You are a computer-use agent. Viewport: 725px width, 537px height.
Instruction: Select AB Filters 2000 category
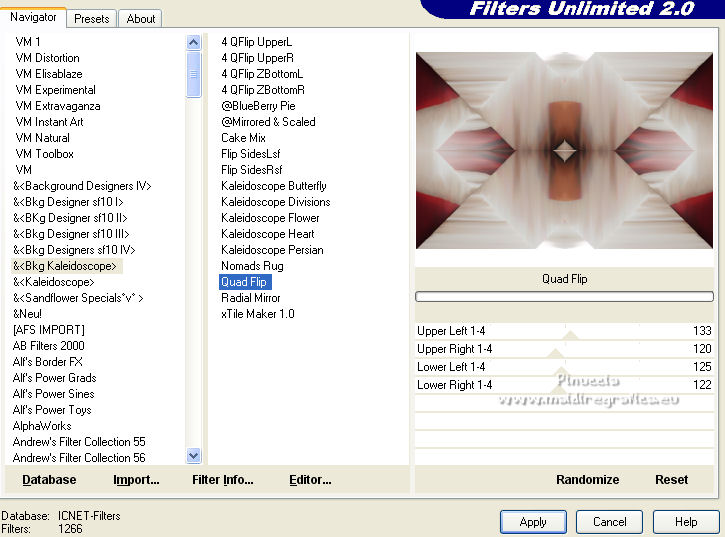point(49,346)
